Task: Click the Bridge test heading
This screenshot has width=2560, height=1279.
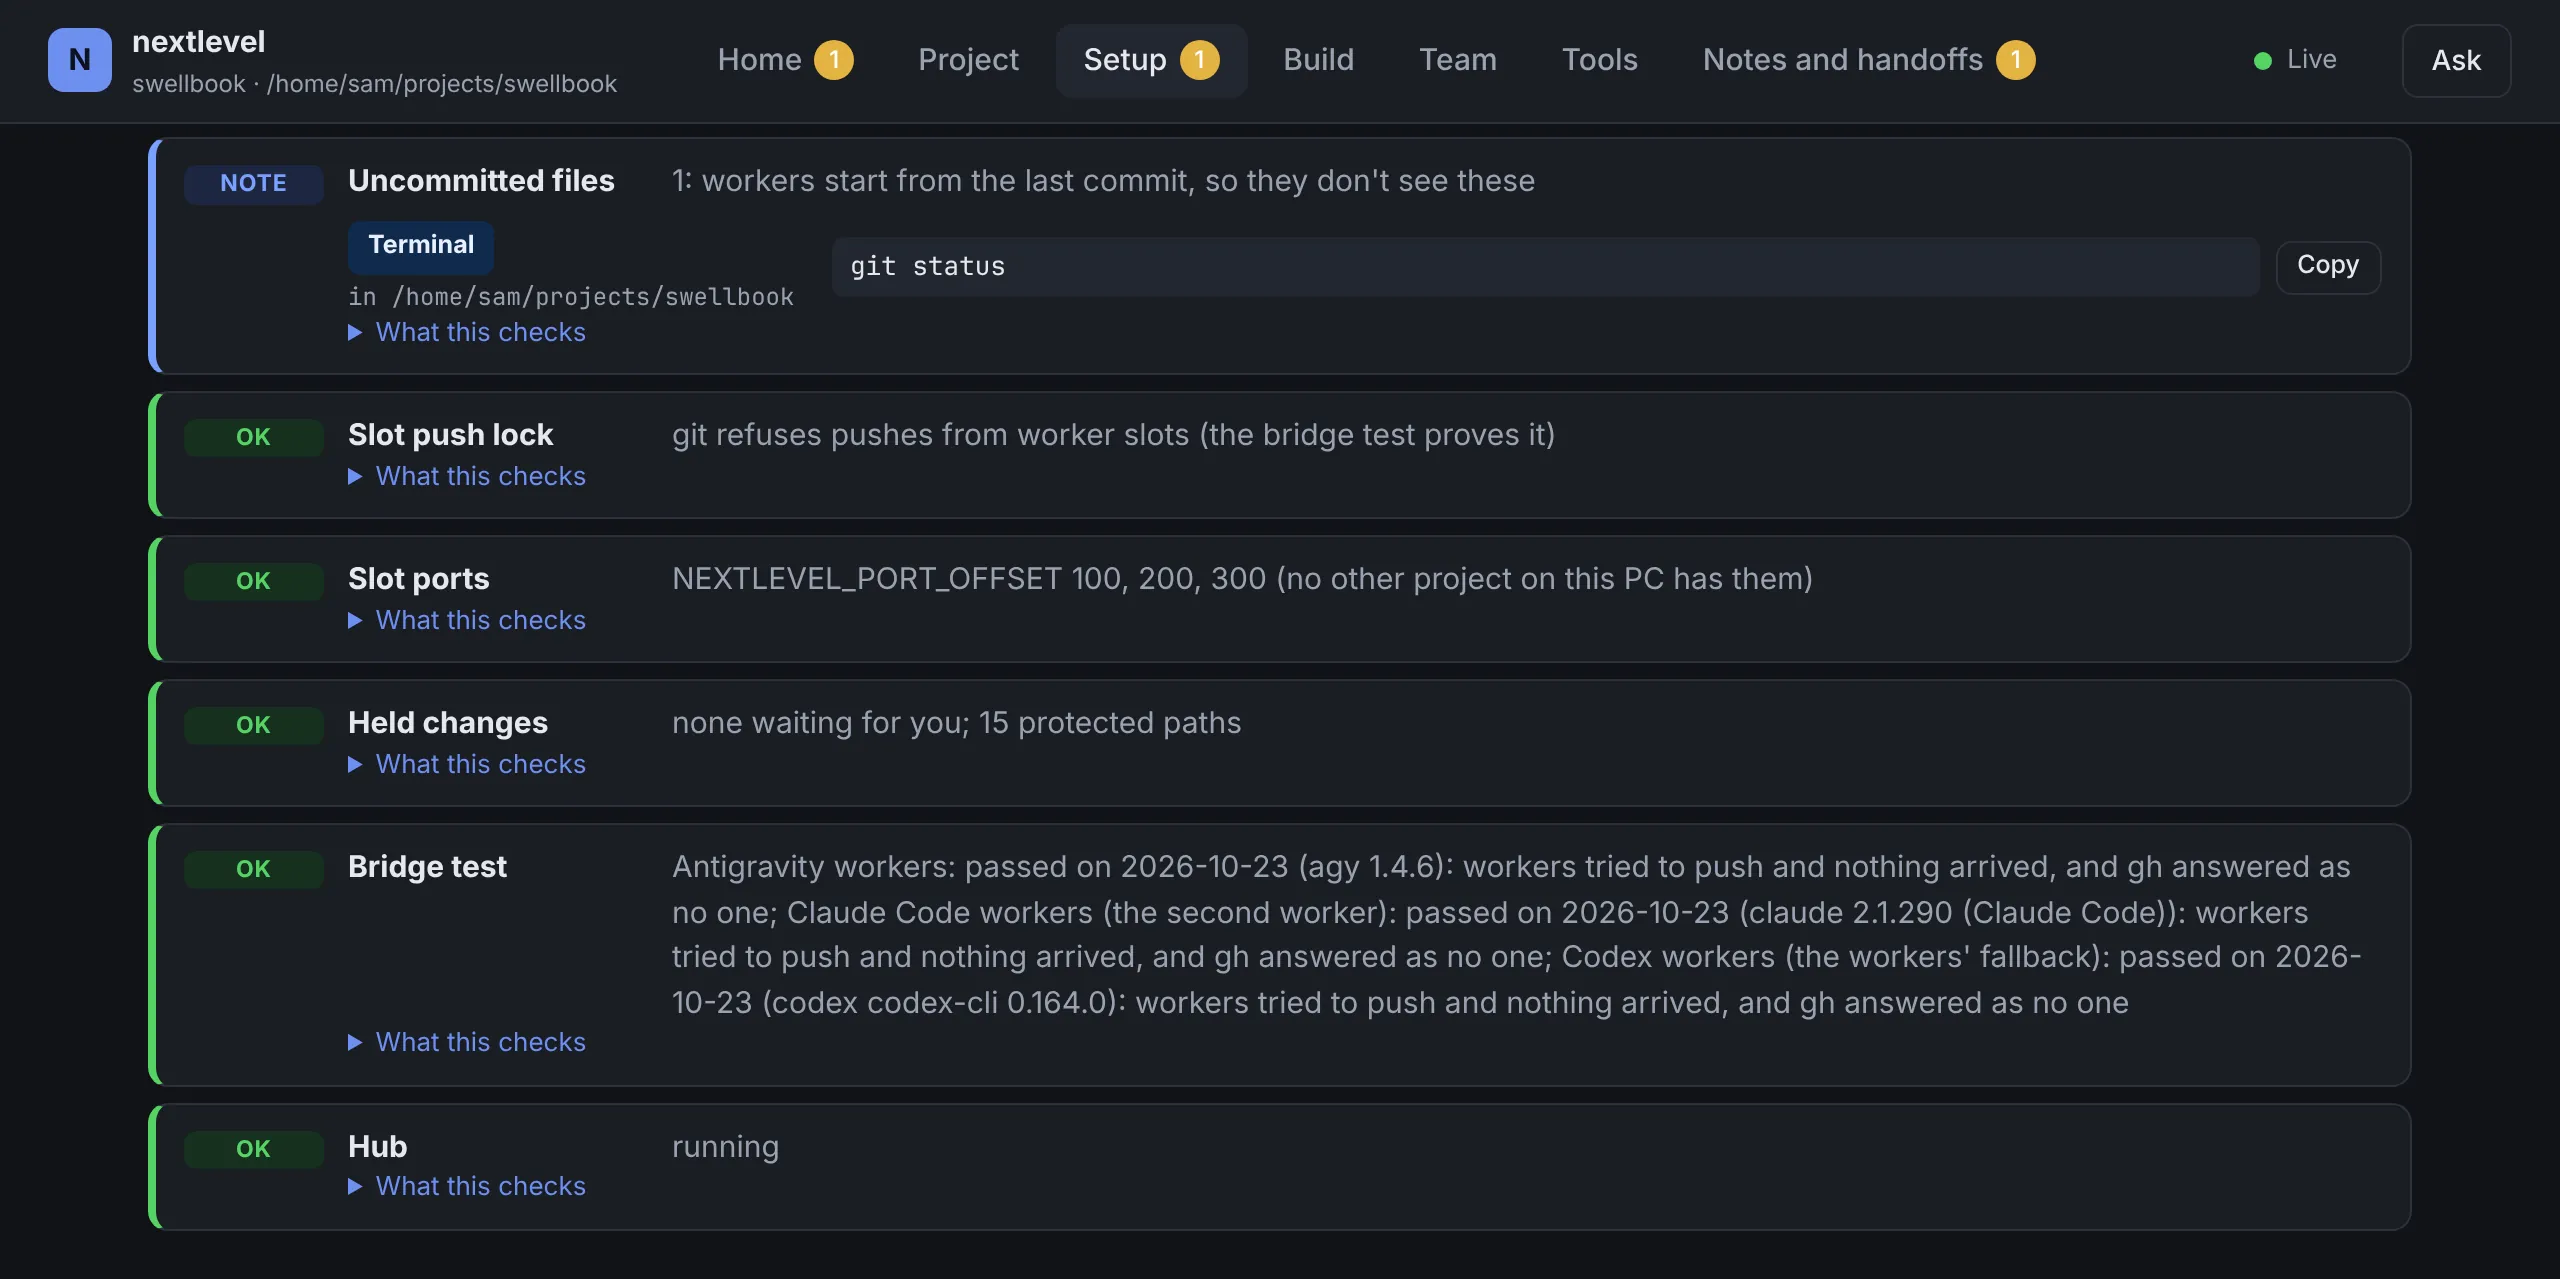Action: (x=427, y=867)
